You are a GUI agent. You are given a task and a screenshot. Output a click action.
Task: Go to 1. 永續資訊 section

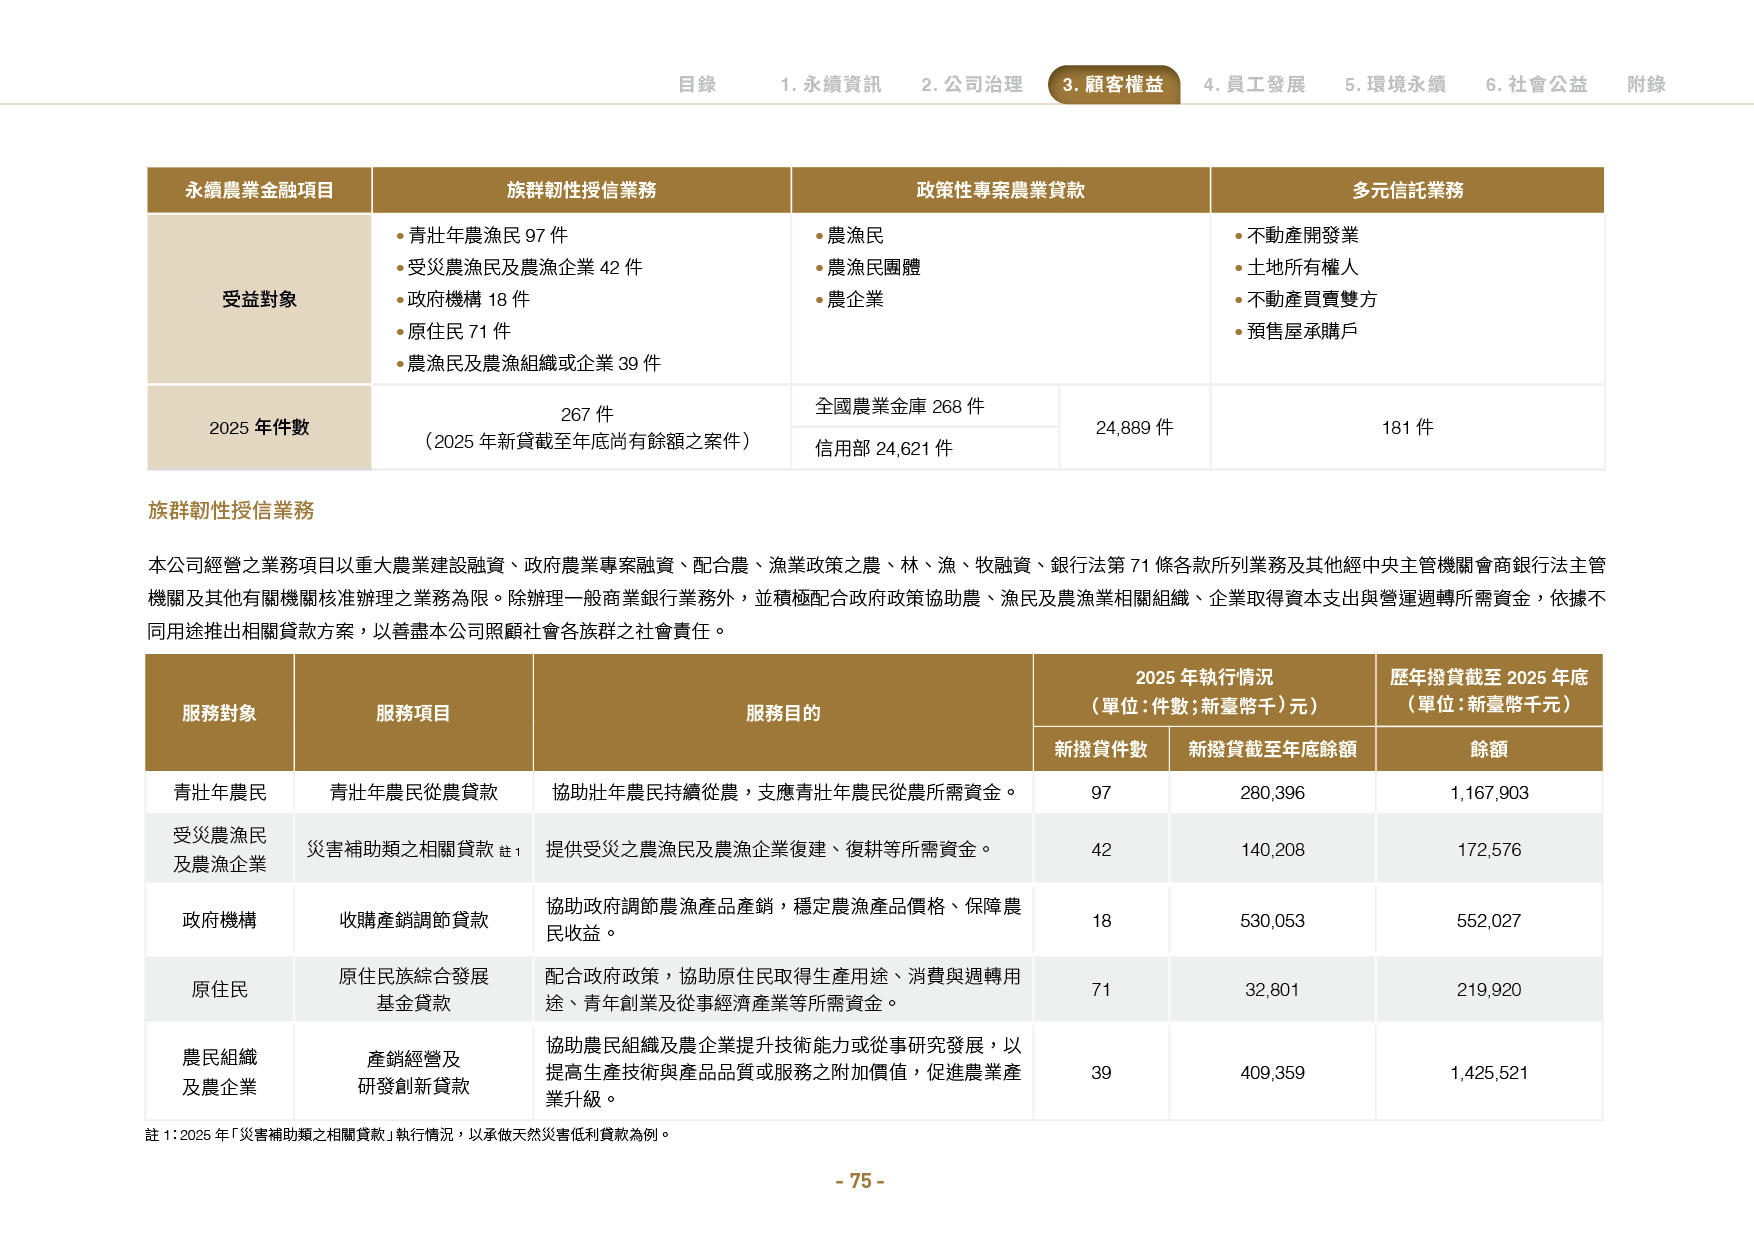830,85
